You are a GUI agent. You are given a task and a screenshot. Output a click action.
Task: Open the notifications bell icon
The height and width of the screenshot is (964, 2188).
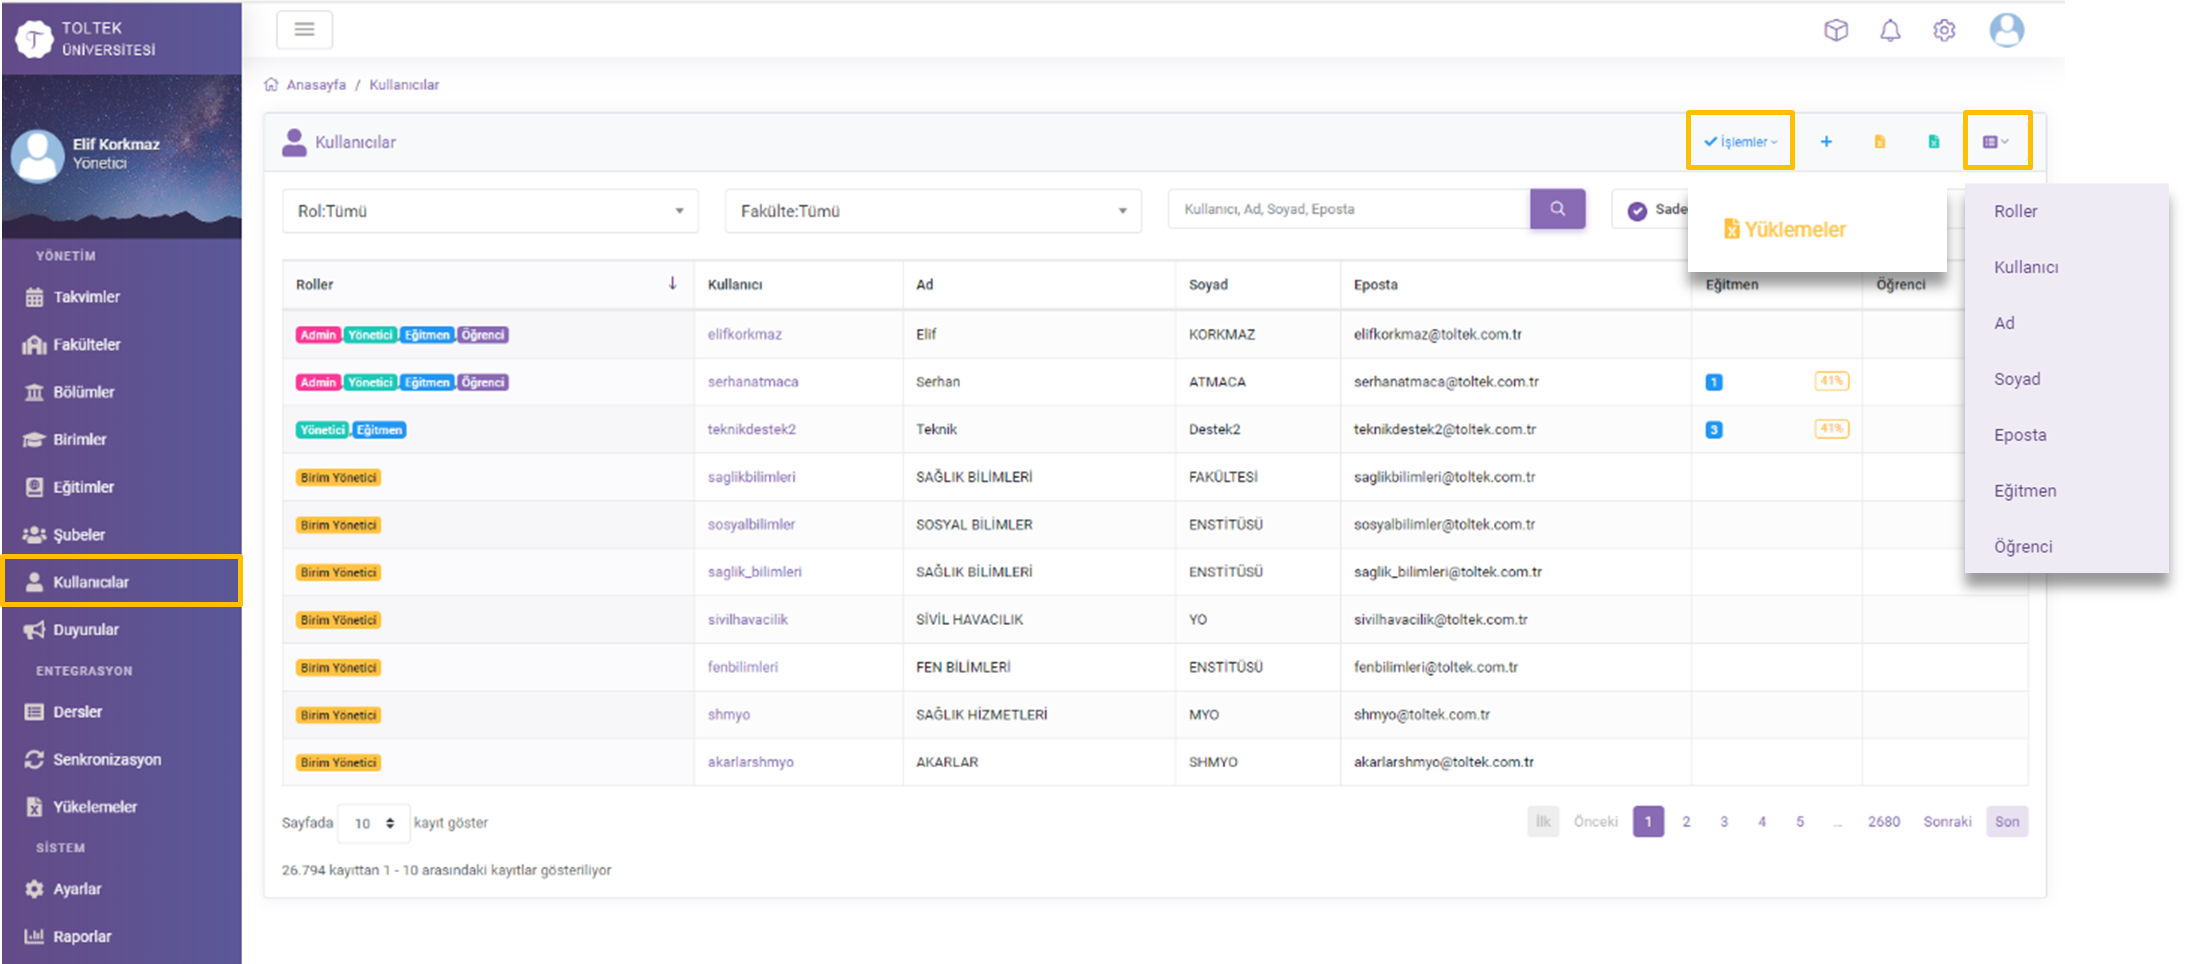pyautogui.click(x=1889, y=31)
